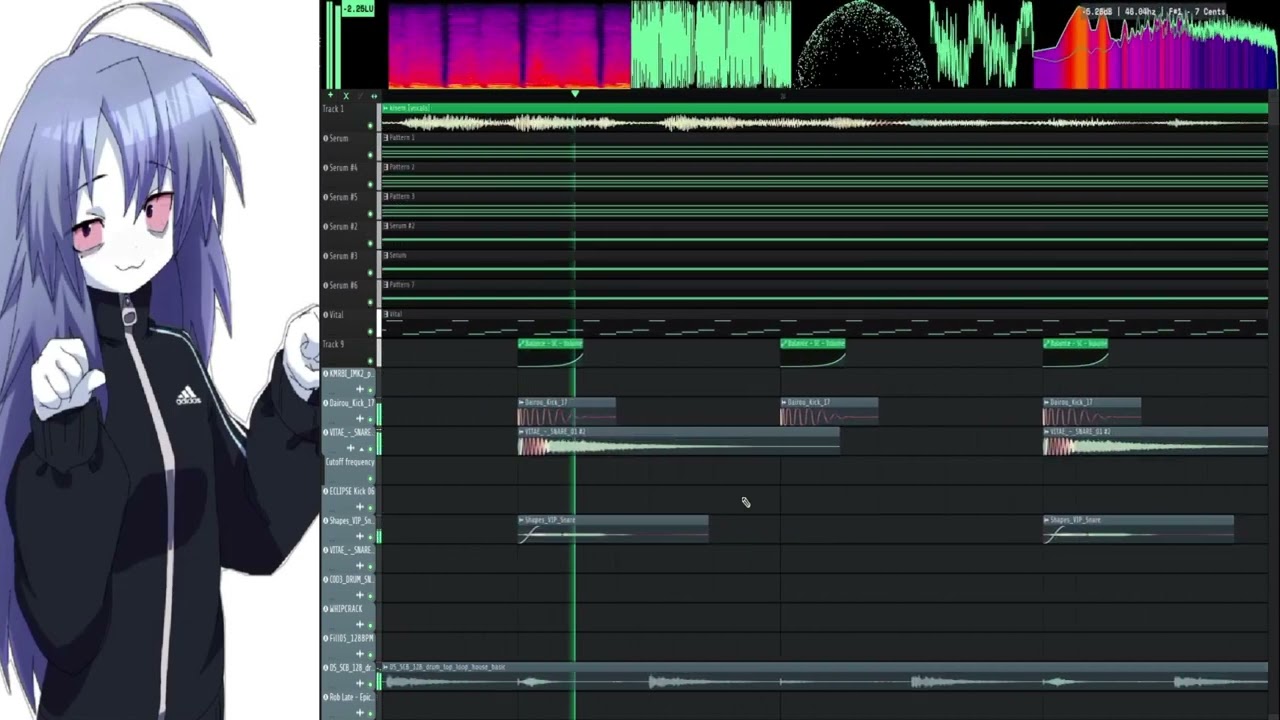Click the plus icon on ECLIPSE Kick 06 track
The width and height of the screenshot is (1280, 720).
360,506
